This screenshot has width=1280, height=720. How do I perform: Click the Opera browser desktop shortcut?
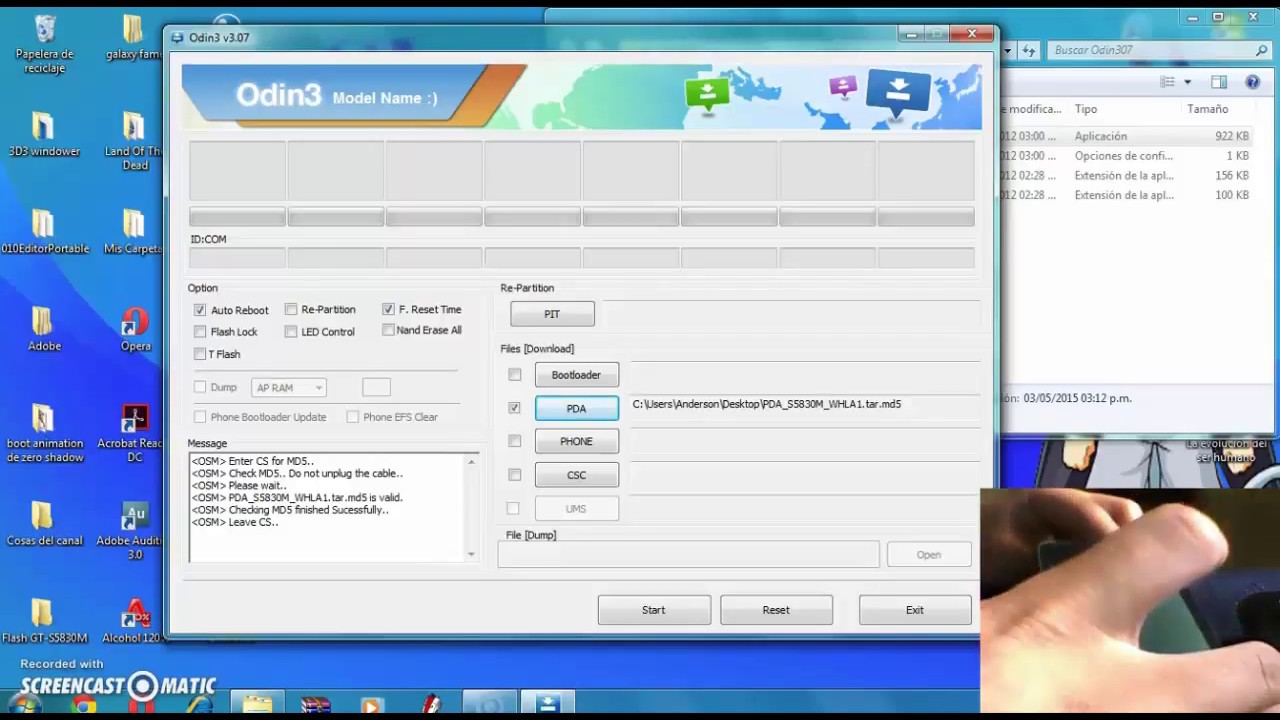tap(135, 329)
